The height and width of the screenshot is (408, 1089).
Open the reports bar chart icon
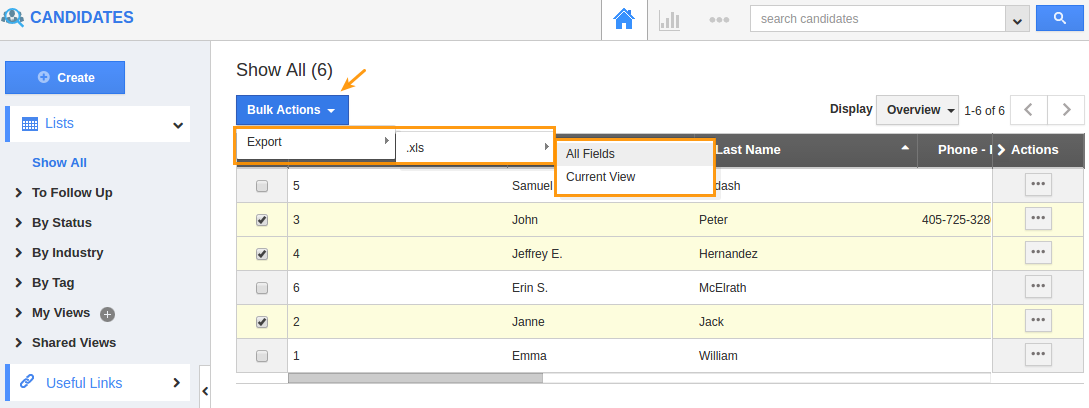669,20
